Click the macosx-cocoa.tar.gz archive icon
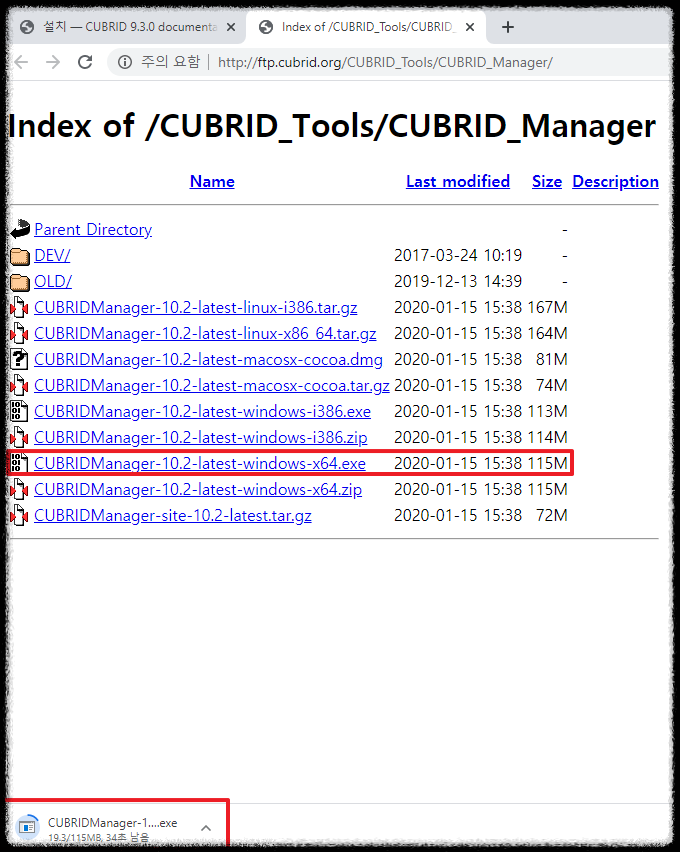Screen dimensions: 680x852 20,386
